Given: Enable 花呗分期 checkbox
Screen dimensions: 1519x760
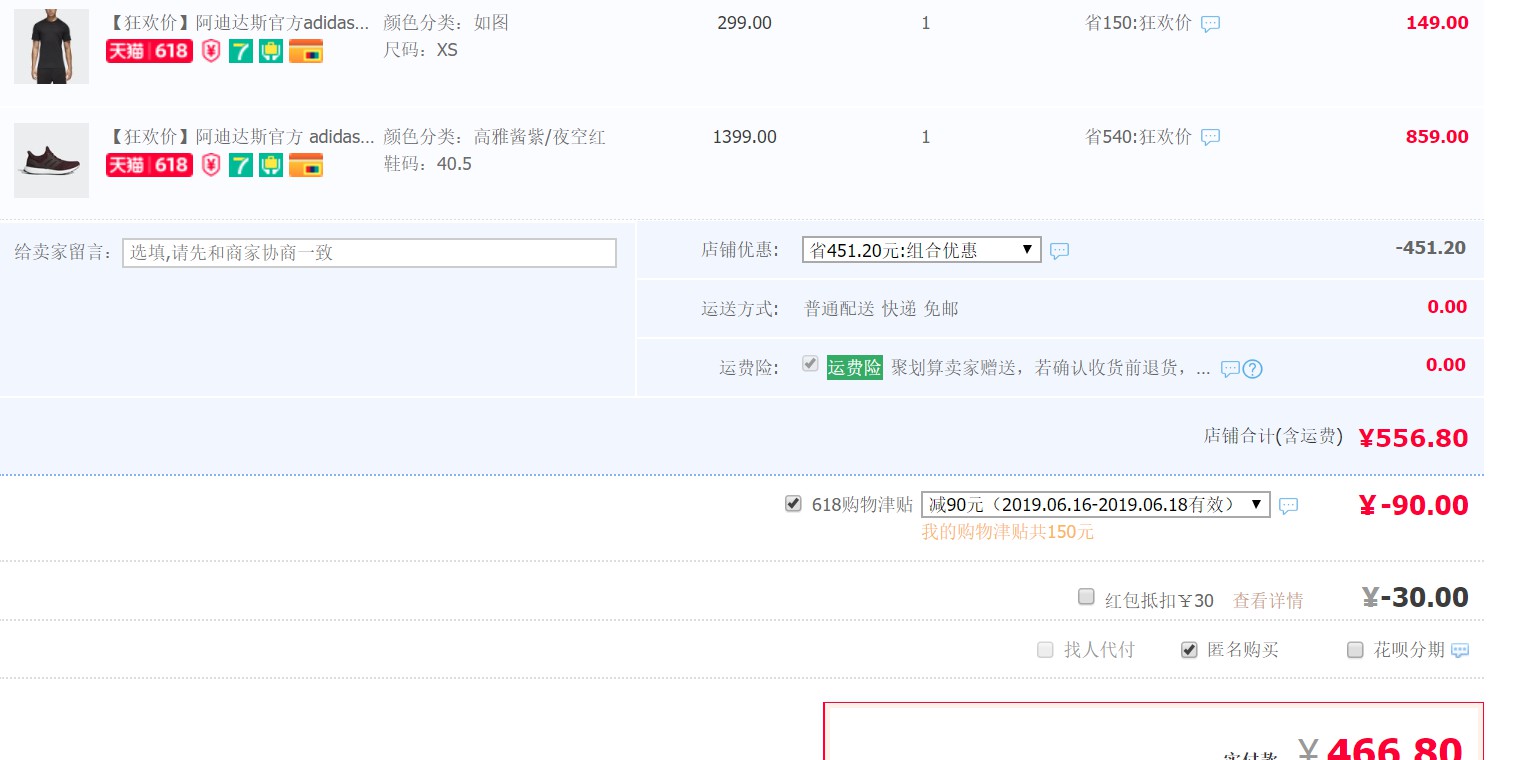Looking at the screenshot, I should (1355, 650).
